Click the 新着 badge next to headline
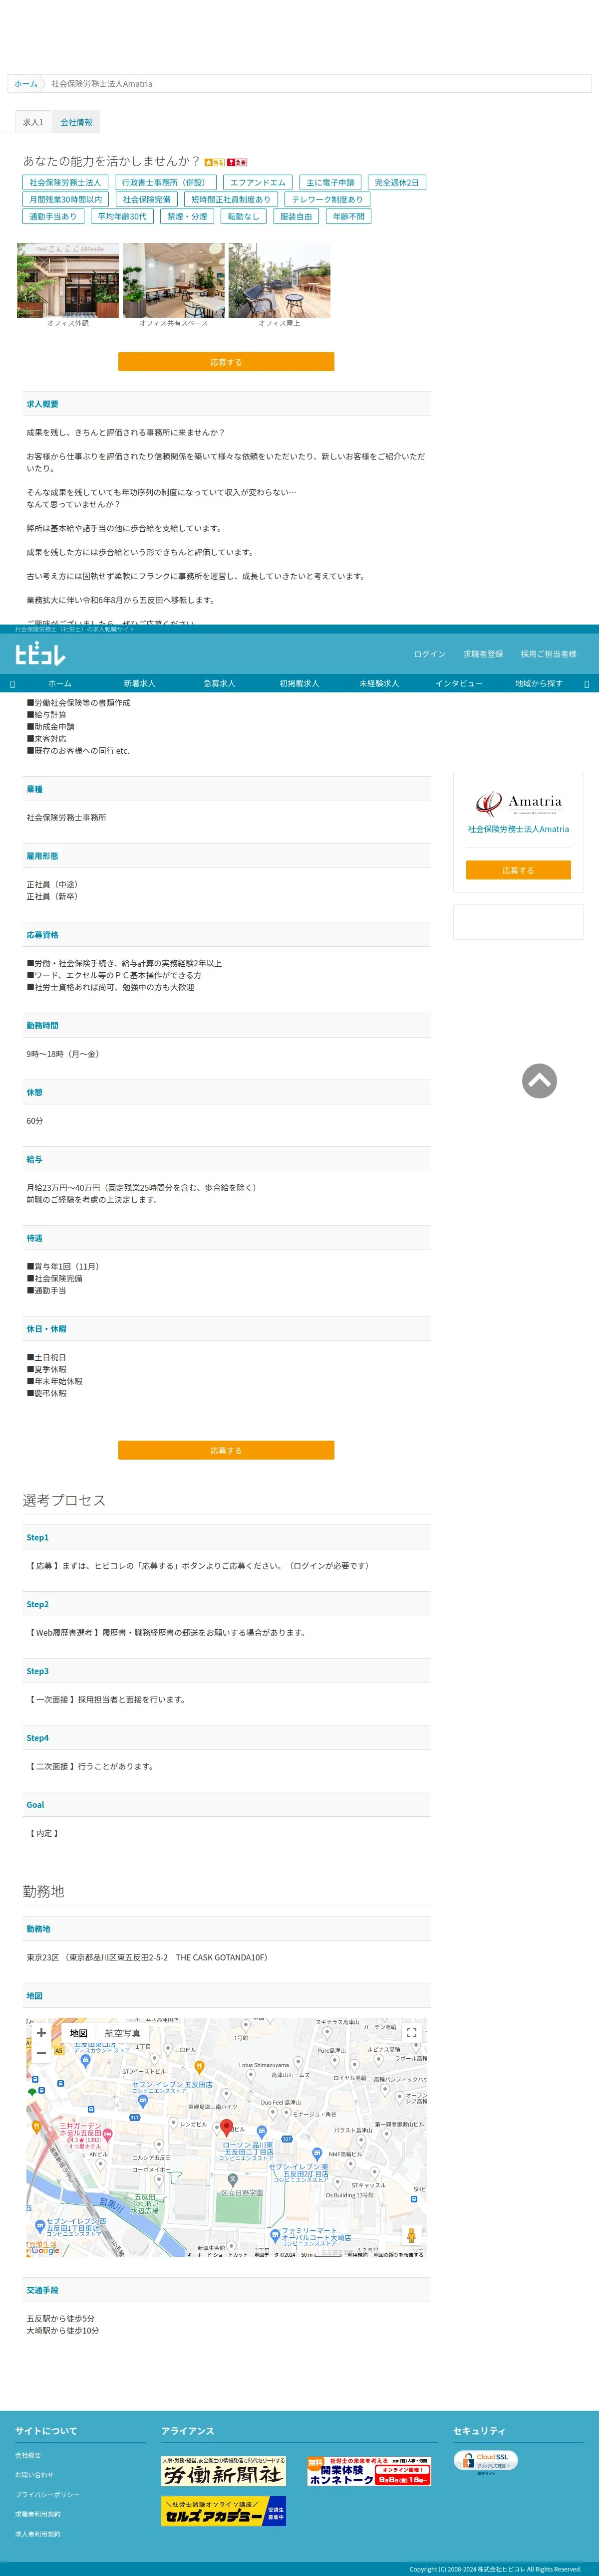The width and height of the screenshot is (599, 2576). click(215, 162)
